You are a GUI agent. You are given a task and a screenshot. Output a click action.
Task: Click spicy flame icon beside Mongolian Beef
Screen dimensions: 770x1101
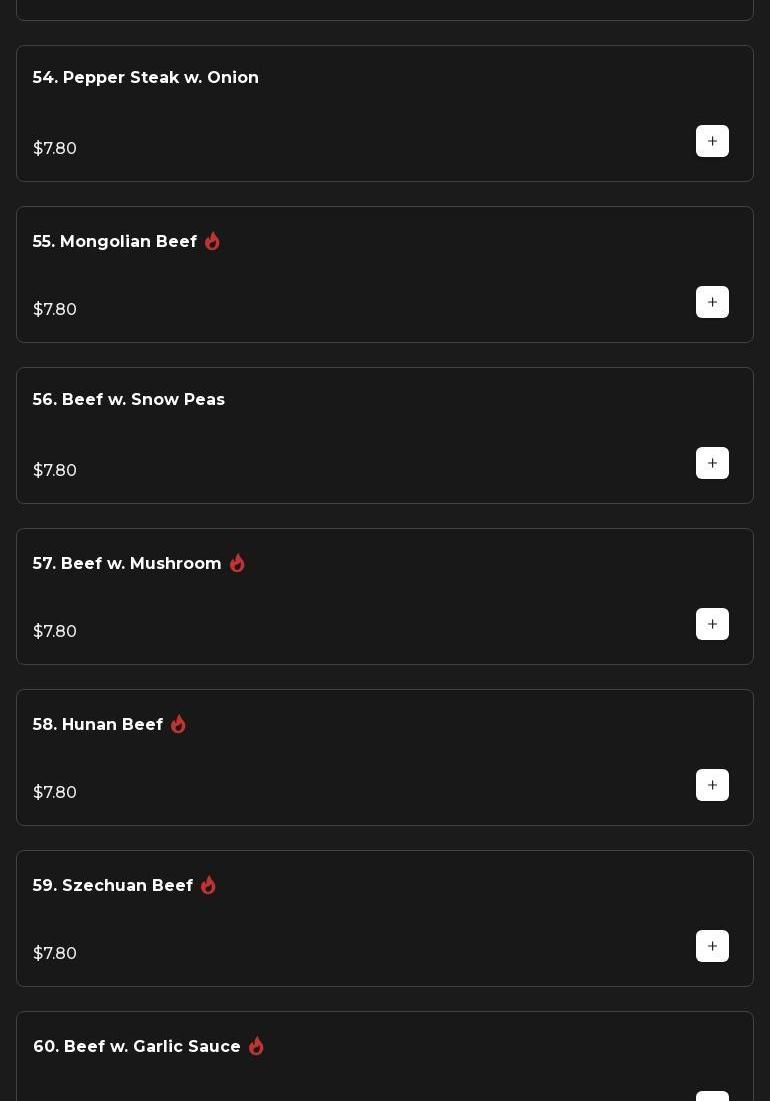tap(212, 241)
